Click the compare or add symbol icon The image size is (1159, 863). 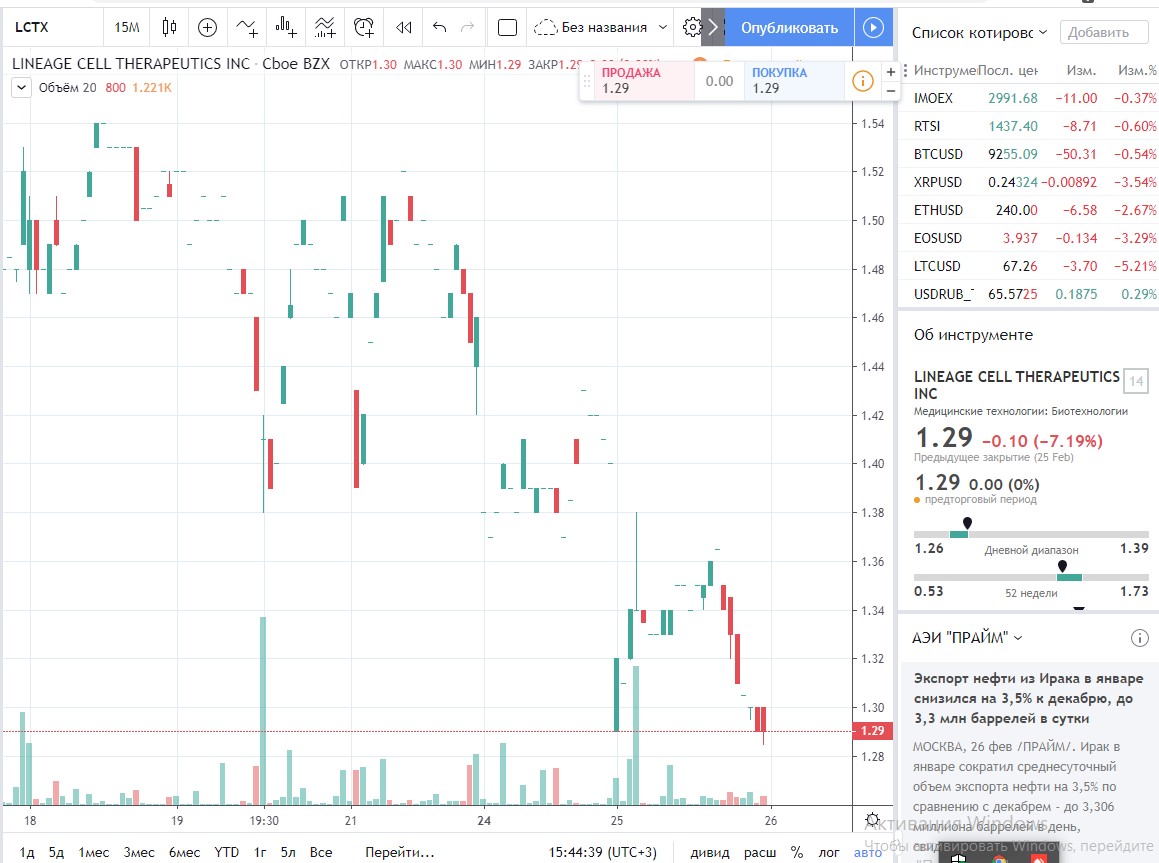[x=208, y=27]
